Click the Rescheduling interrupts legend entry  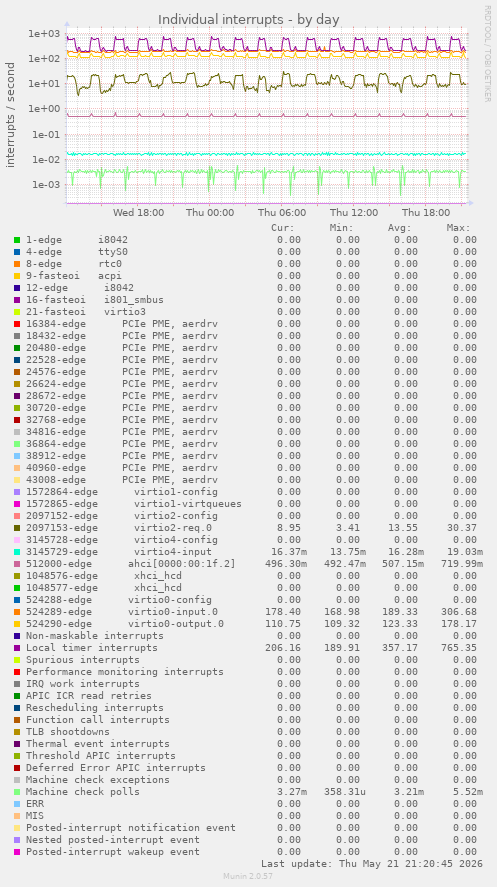point(94,708)
